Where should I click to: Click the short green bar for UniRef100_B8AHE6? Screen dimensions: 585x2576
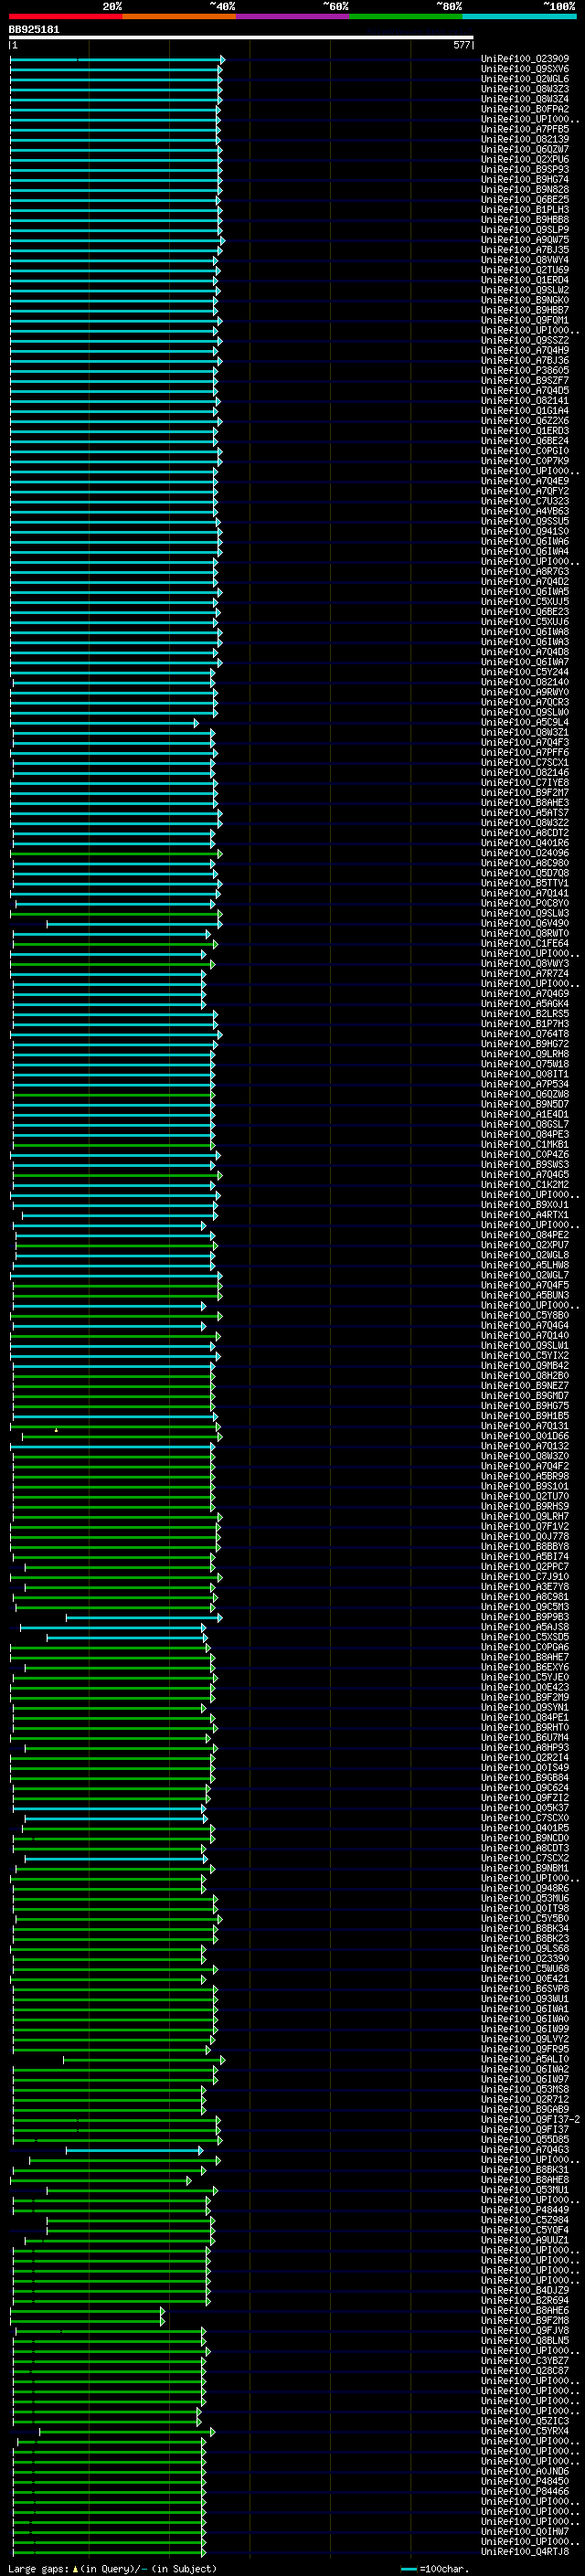tap(87, 2310)
